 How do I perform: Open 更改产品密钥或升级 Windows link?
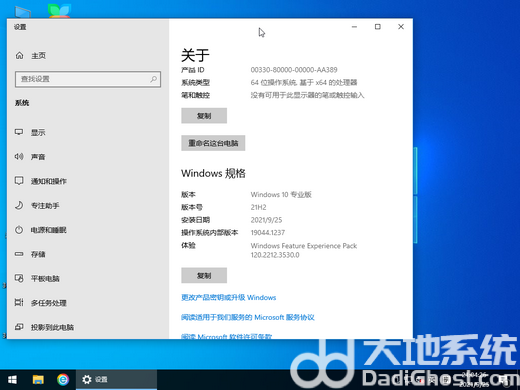pos(229,297)
